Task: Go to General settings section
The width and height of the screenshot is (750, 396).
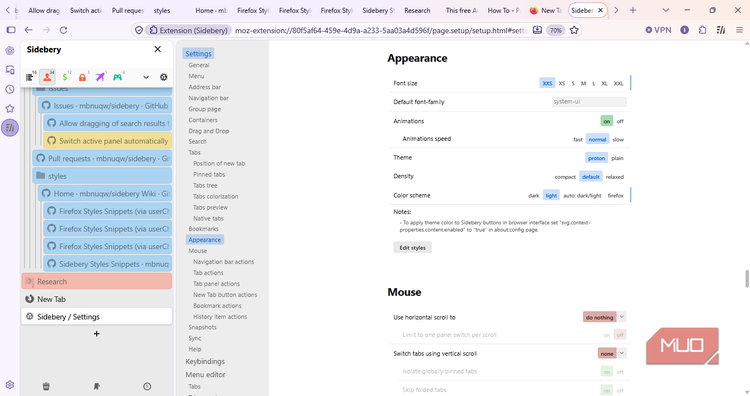Action: tap(199, 65)
